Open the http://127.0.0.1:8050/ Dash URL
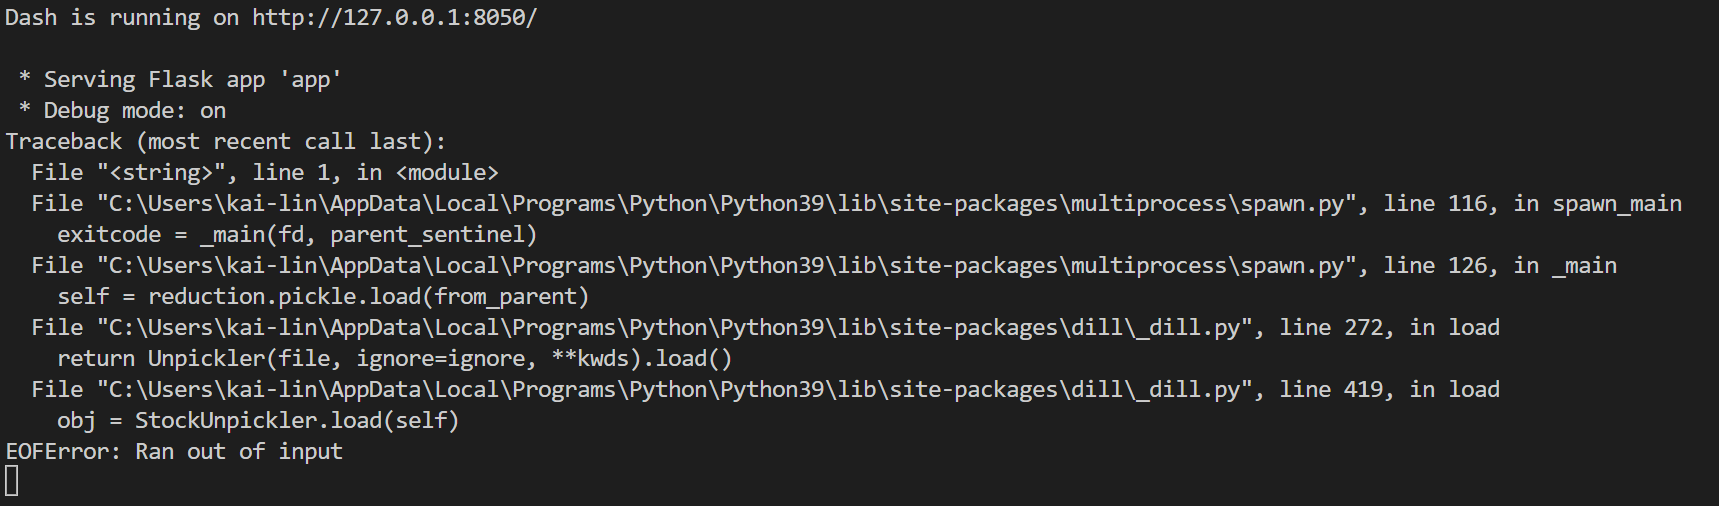1719x506 pixels. click(394, 18)
